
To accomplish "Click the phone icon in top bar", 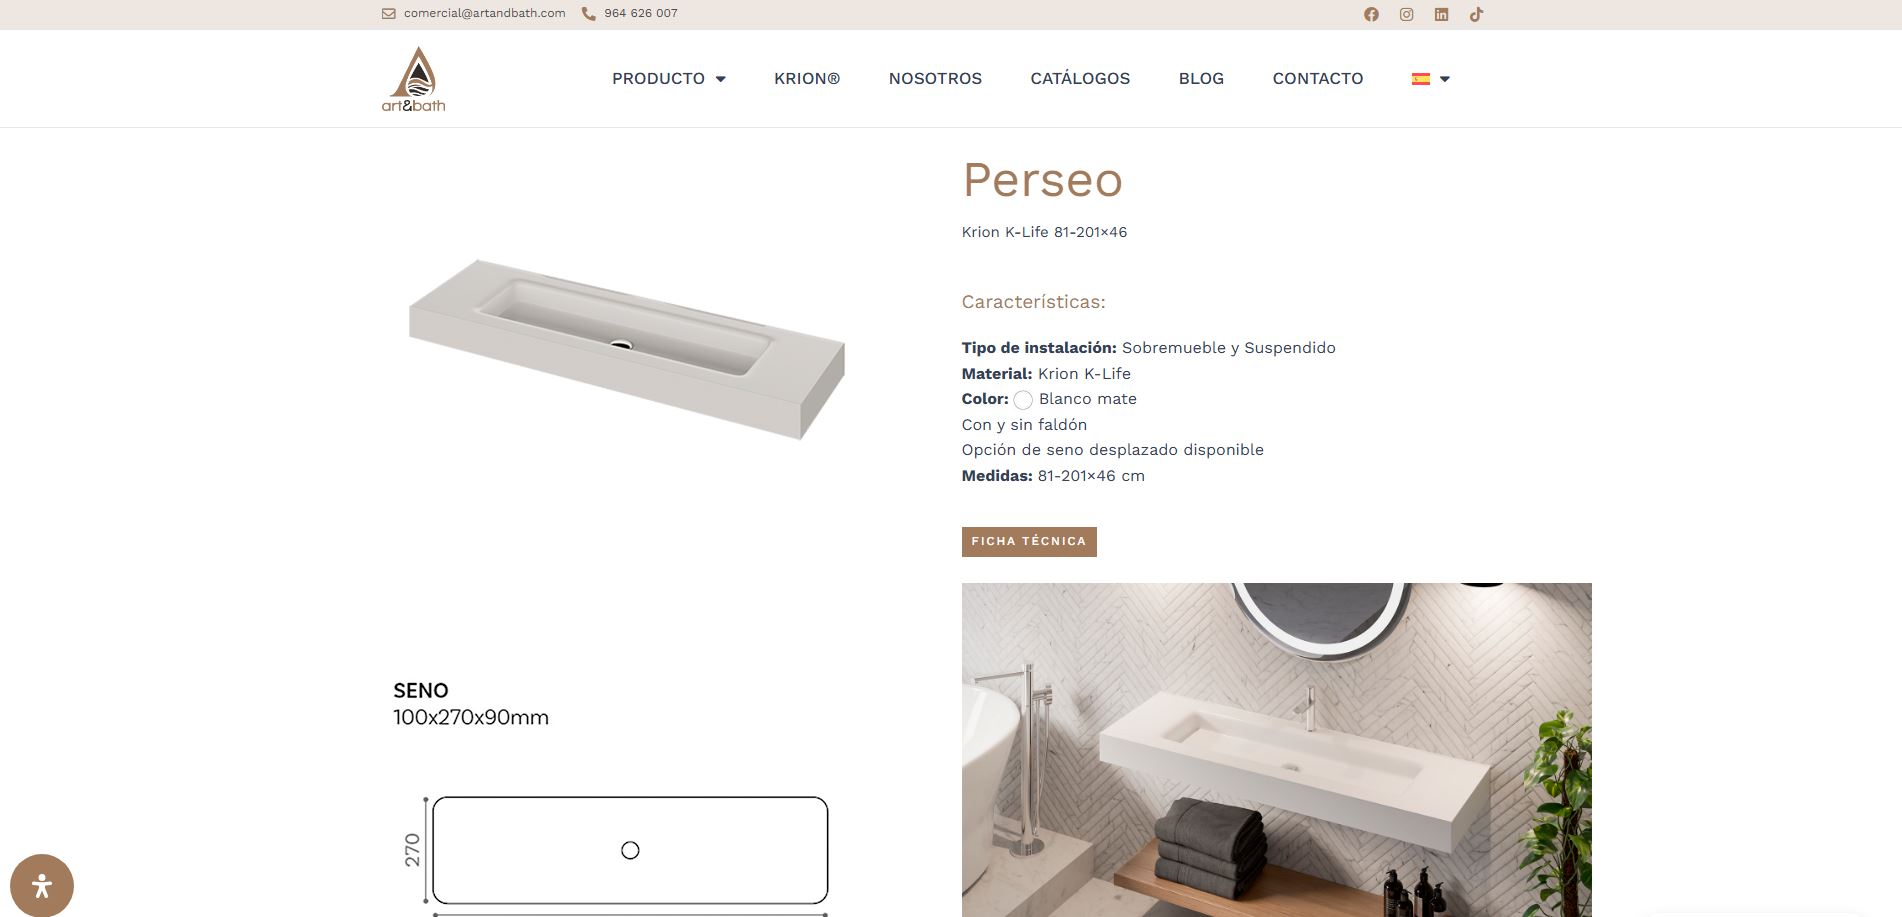I will [x=589, y=14].
